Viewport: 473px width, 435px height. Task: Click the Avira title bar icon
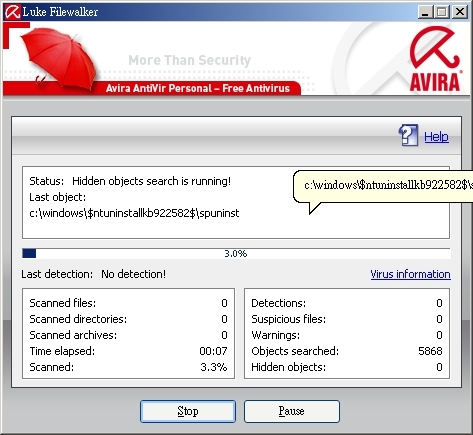[x=12, y=12]
